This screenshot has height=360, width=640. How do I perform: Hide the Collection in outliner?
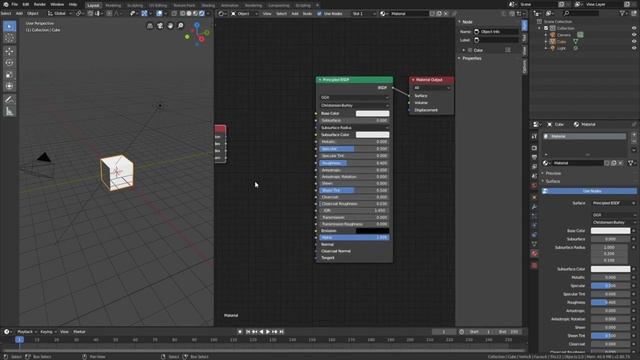coord(634,28)
